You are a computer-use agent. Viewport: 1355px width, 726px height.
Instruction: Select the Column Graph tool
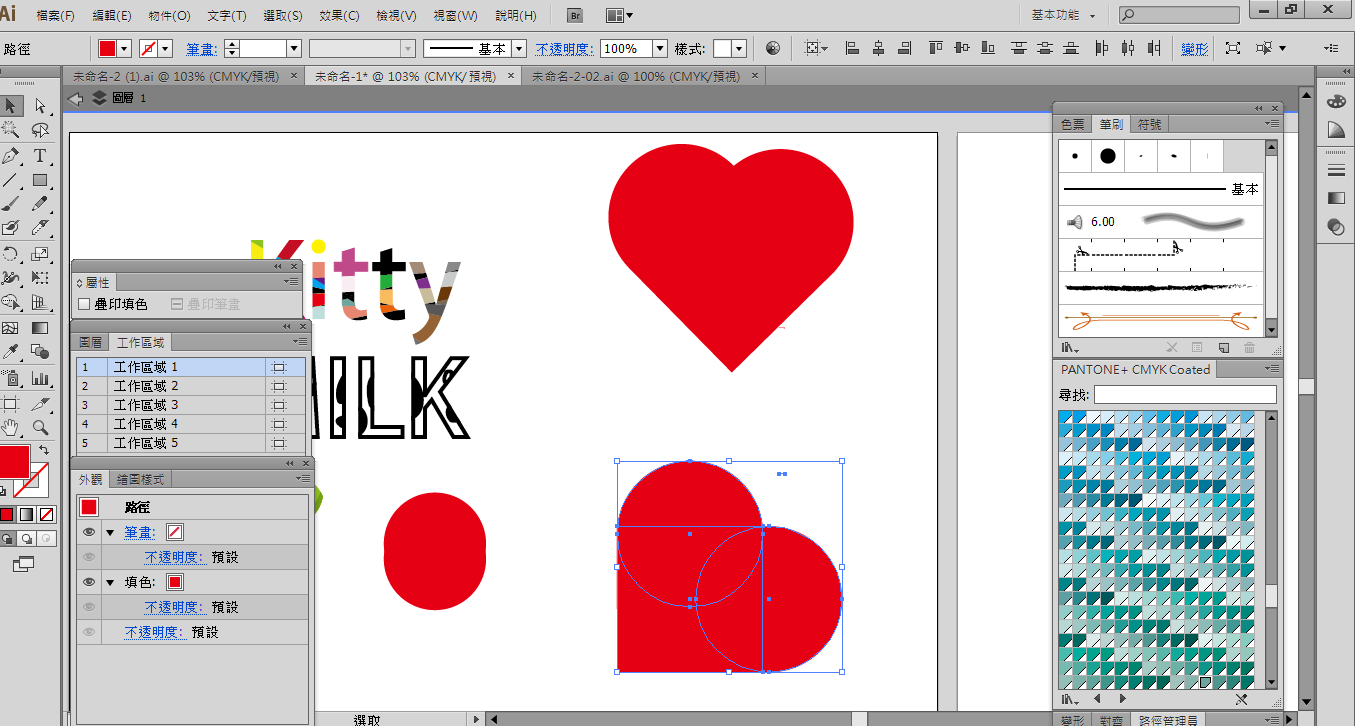pyautogui.click(x=40, y=378)
